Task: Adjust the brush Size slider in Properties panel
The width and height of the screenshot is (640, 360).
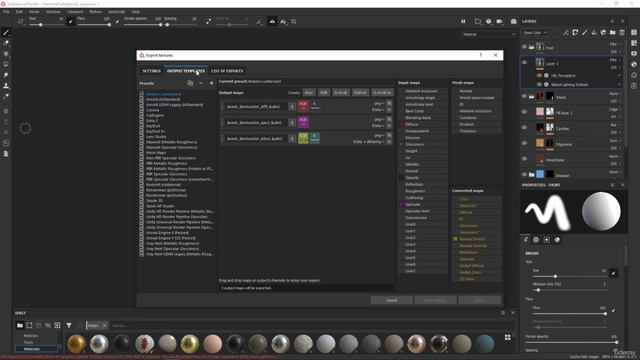Action: tap(569, 276)
